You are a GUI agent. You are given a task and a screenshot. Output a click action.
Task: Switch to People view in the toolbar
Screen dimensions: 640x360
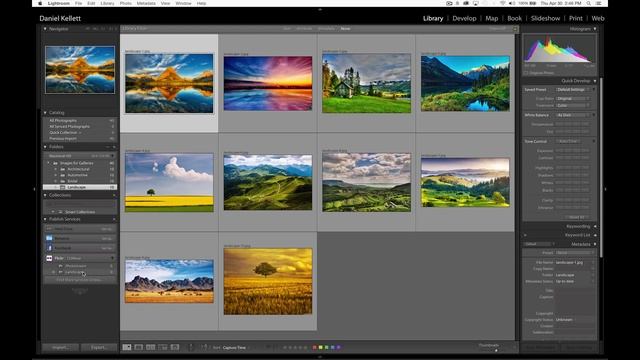click(175, 347)
